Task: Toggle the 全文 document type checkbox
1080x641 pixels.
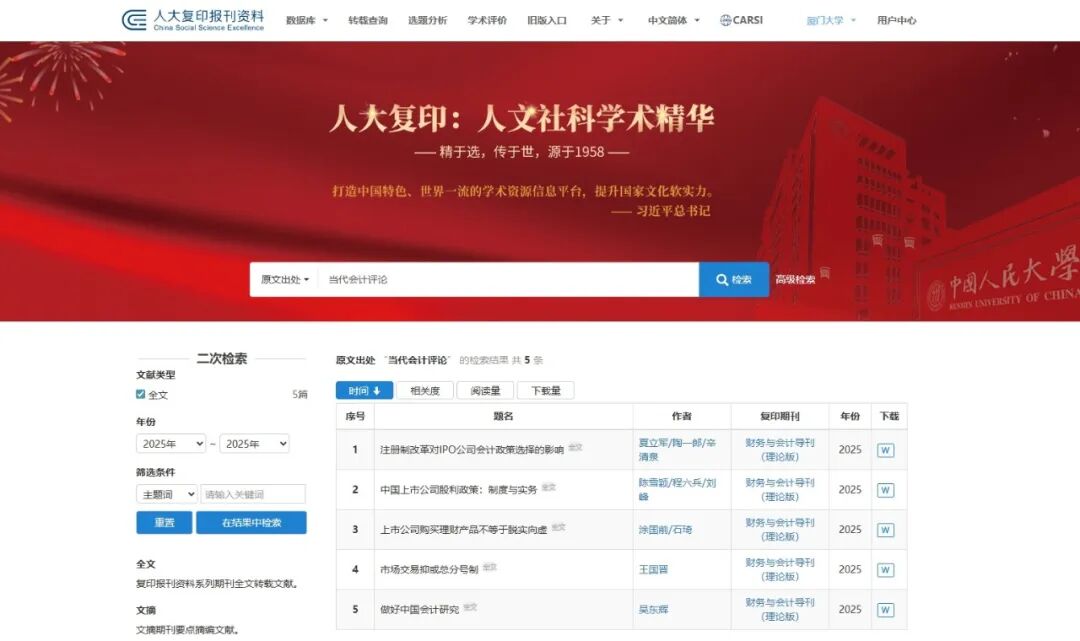Action: tap(141, 395)
